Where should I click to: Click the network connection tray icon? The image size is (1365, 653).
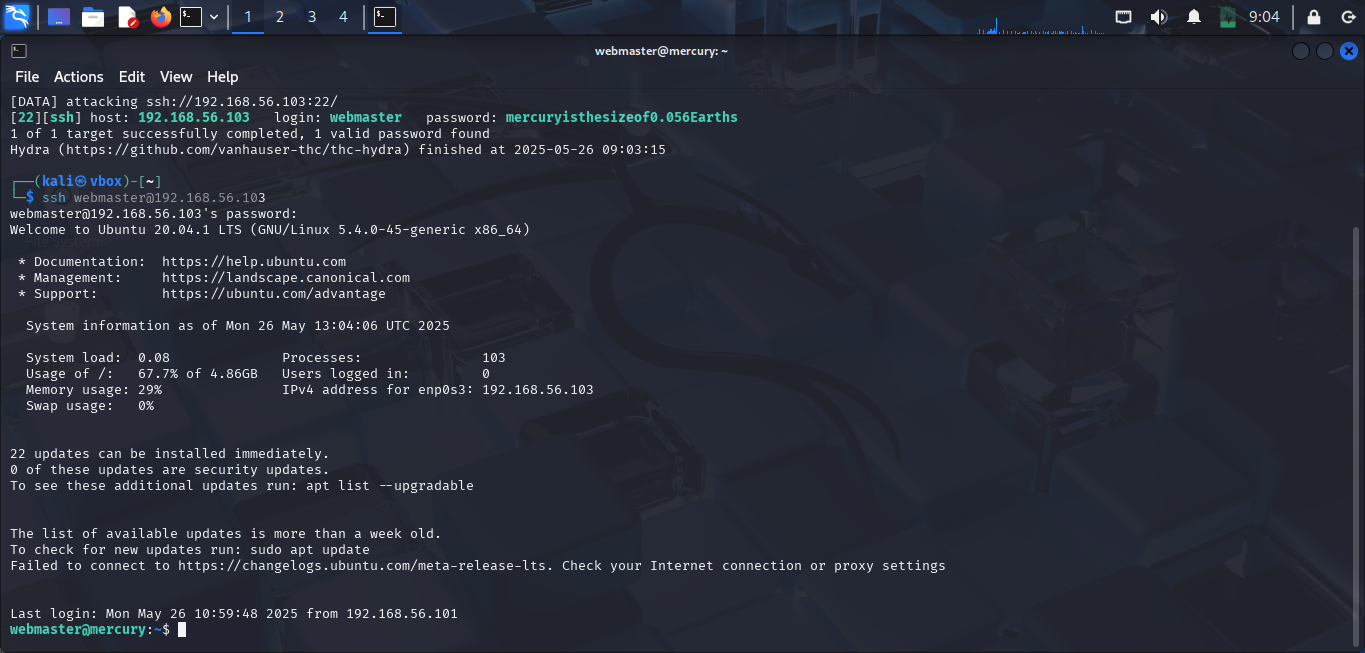(1123, 16)
